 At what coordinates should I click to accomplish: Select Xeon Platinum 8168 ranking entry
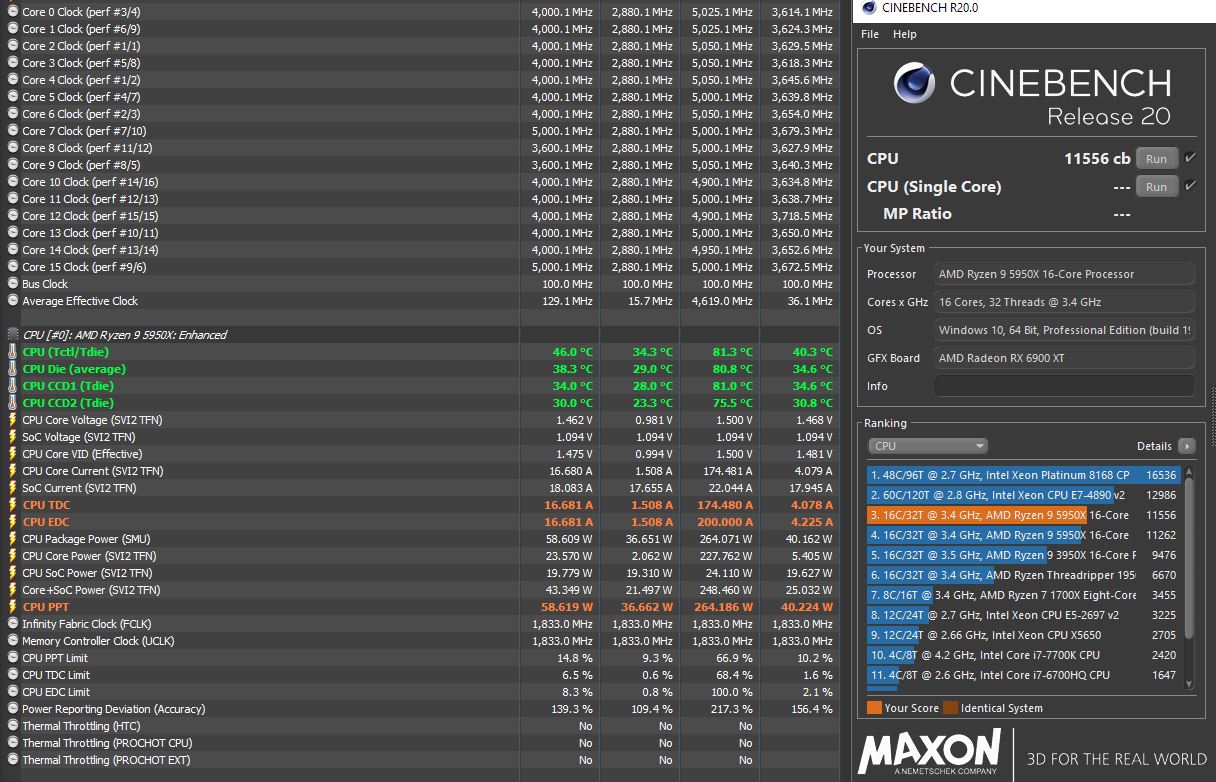pos(1023,475)
